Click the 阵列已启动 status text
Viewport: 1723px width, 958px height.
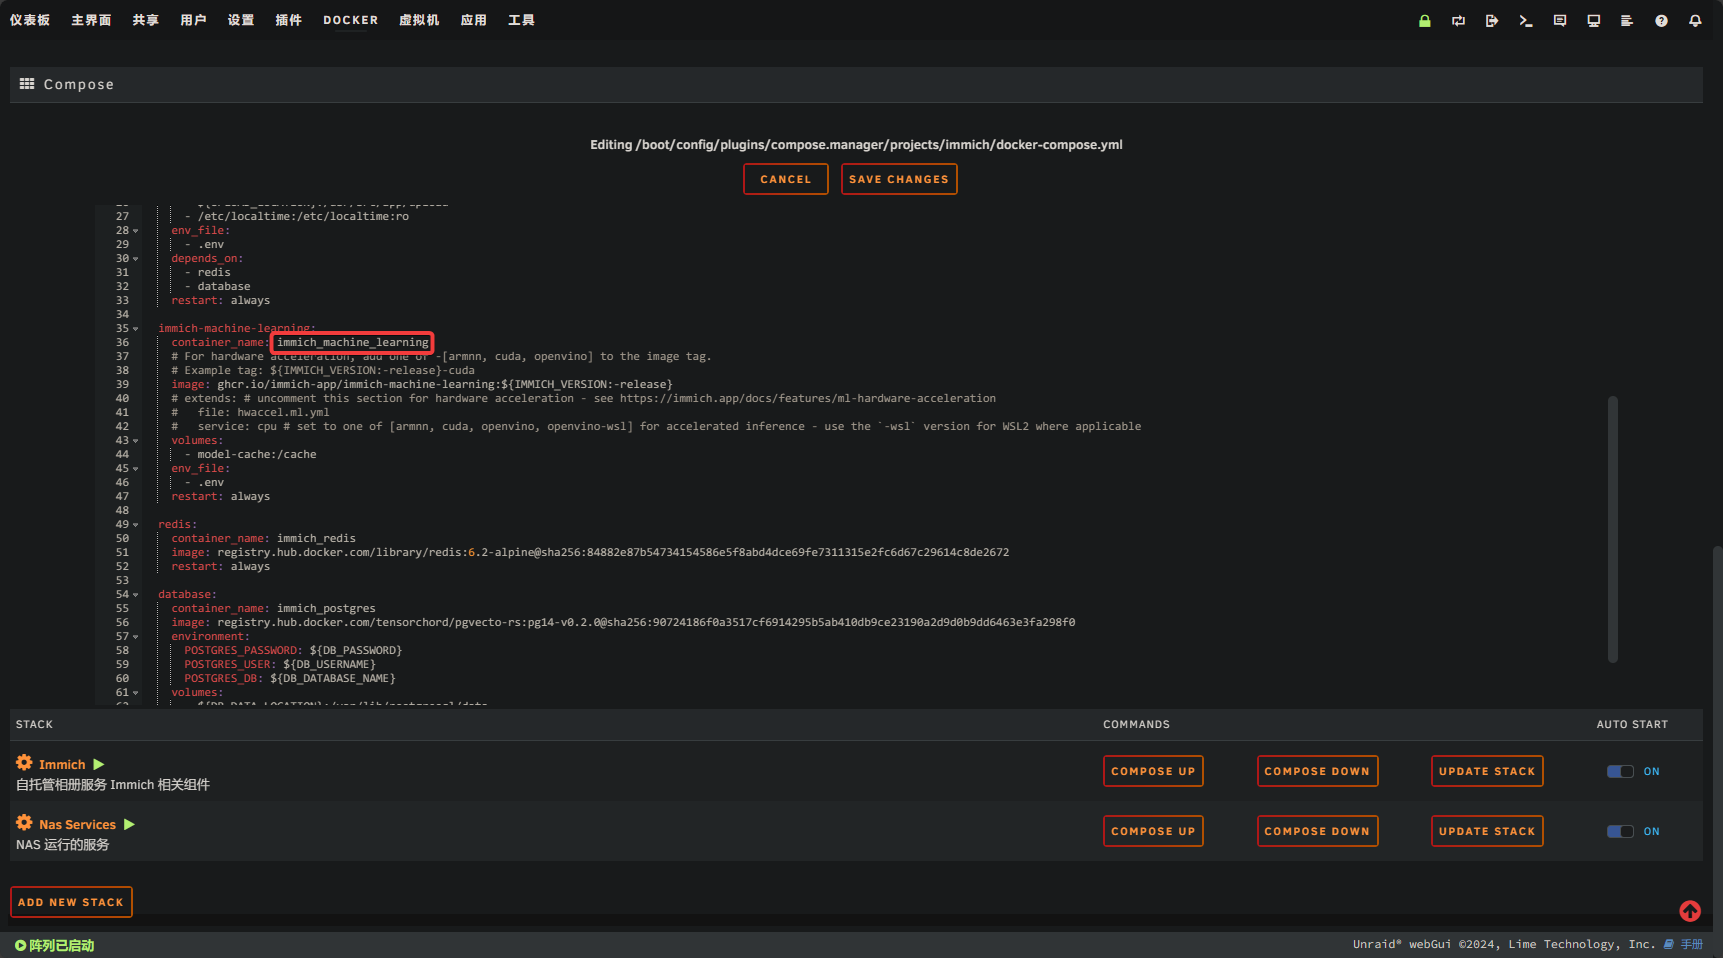click(x=62, y=945)
